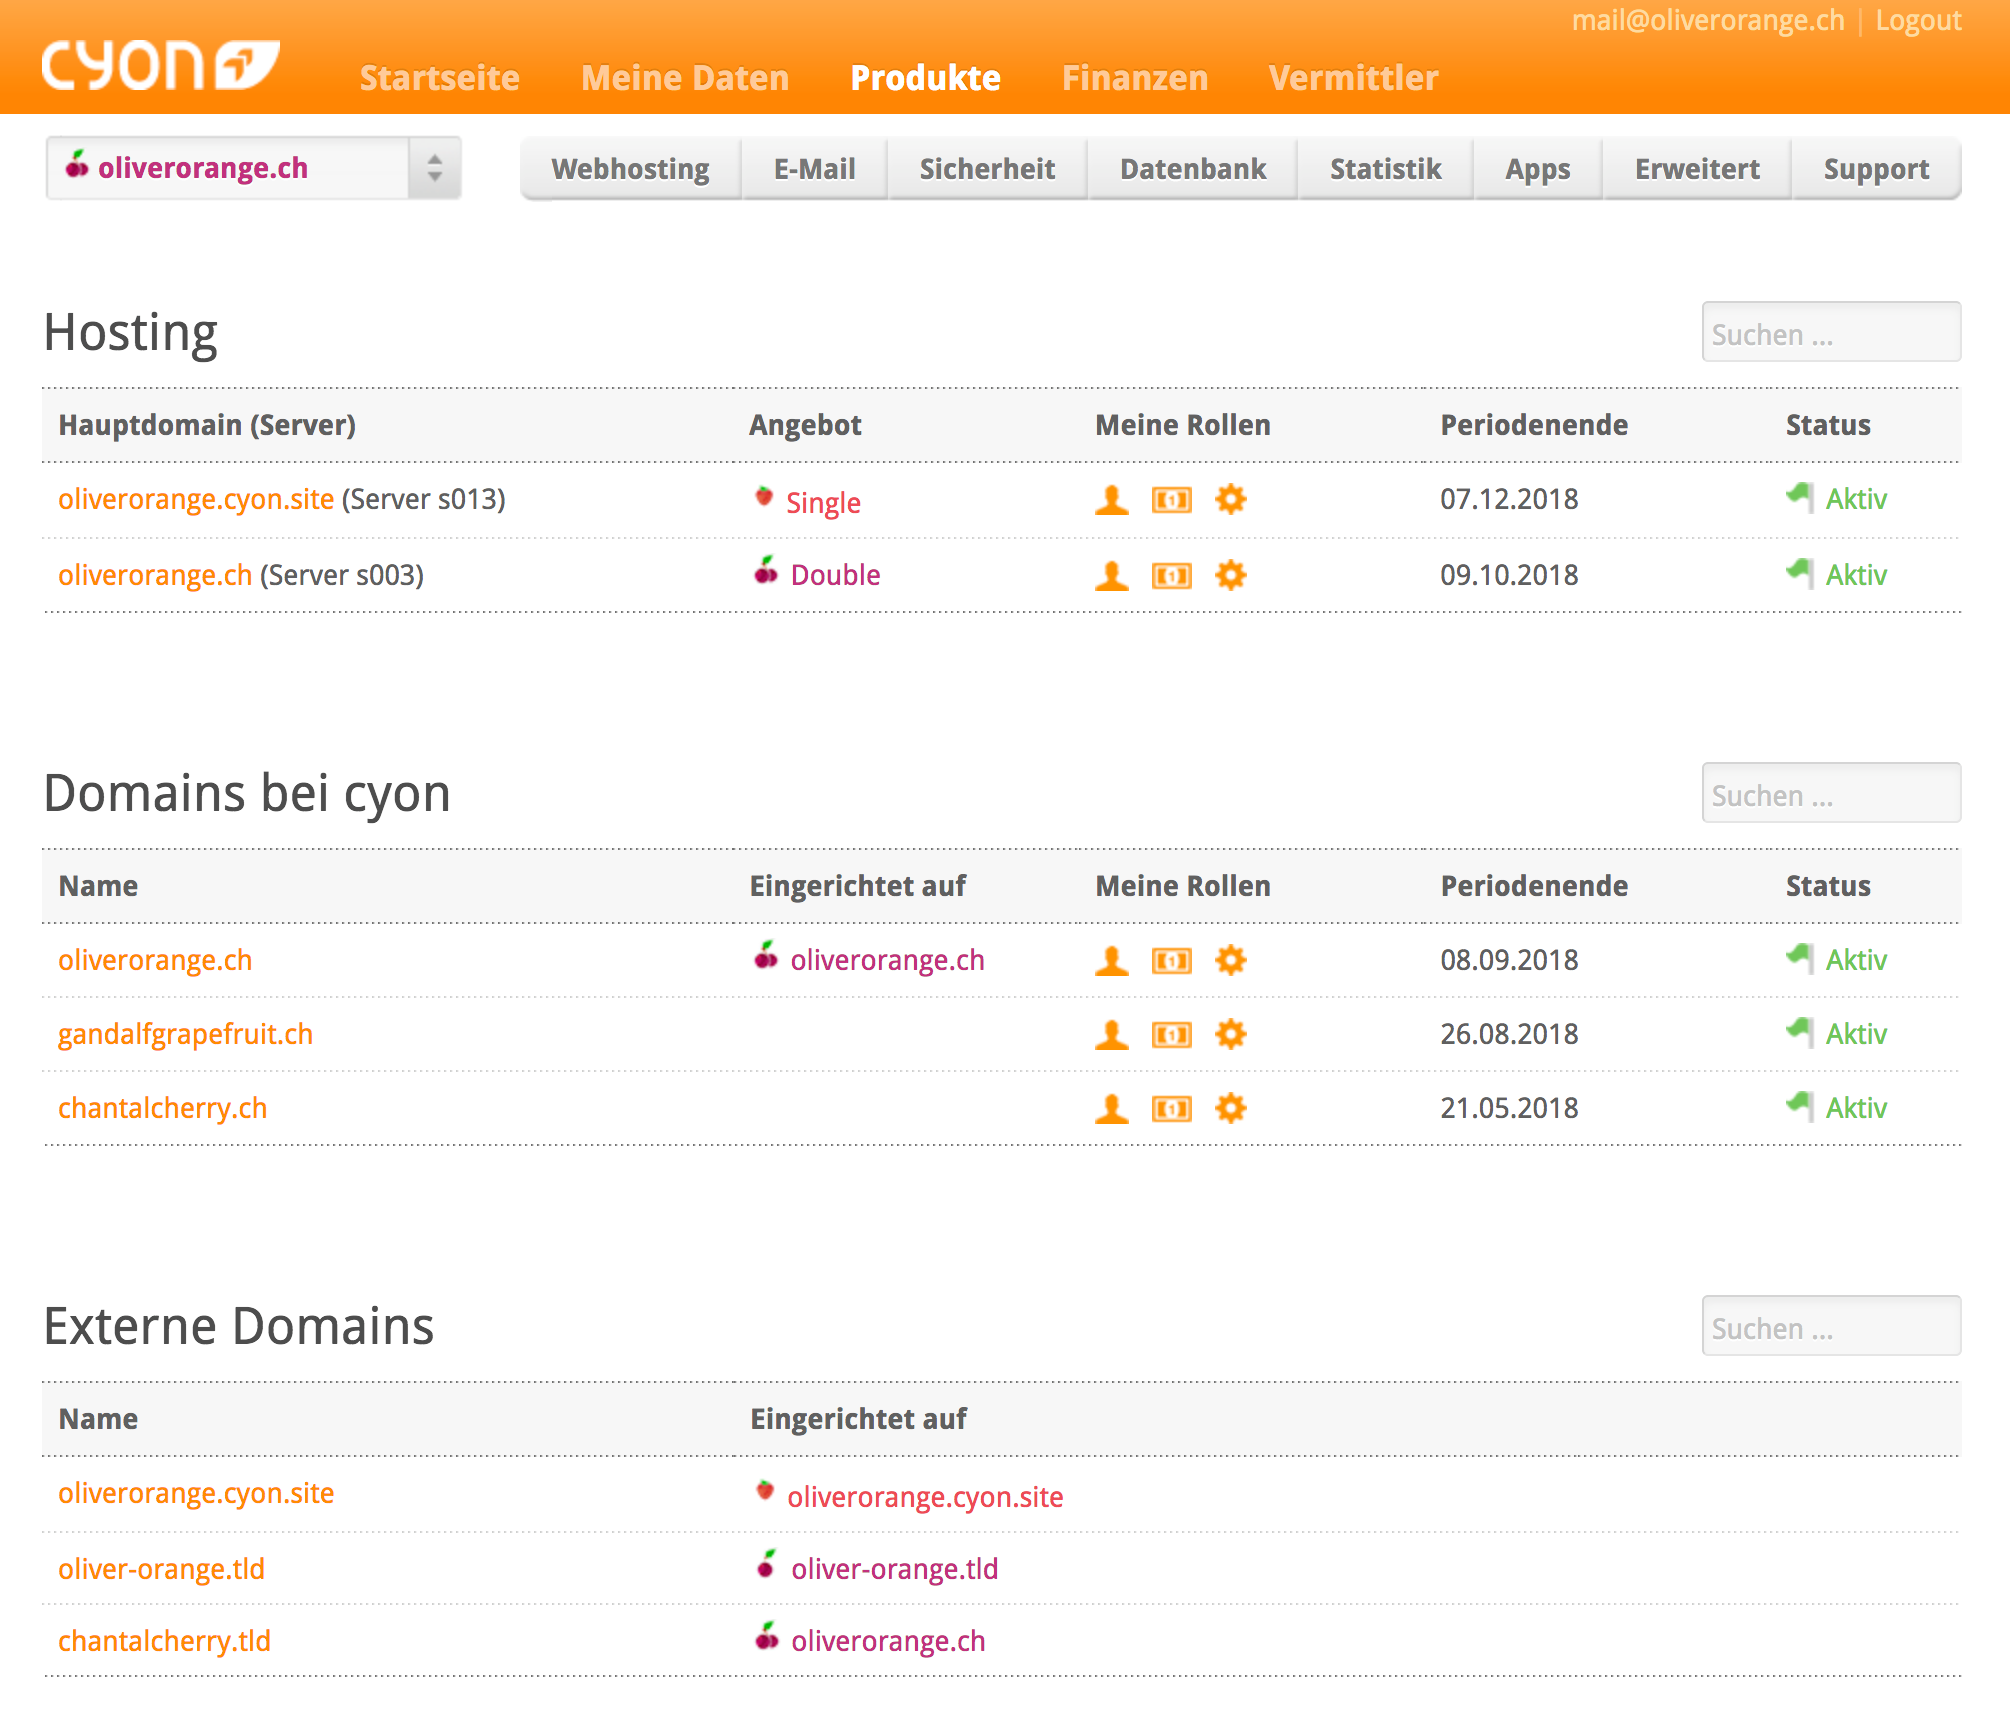2010x1721 pixels.
Task: Click the cherry icon beside Double offer
Action: [766, 572]
